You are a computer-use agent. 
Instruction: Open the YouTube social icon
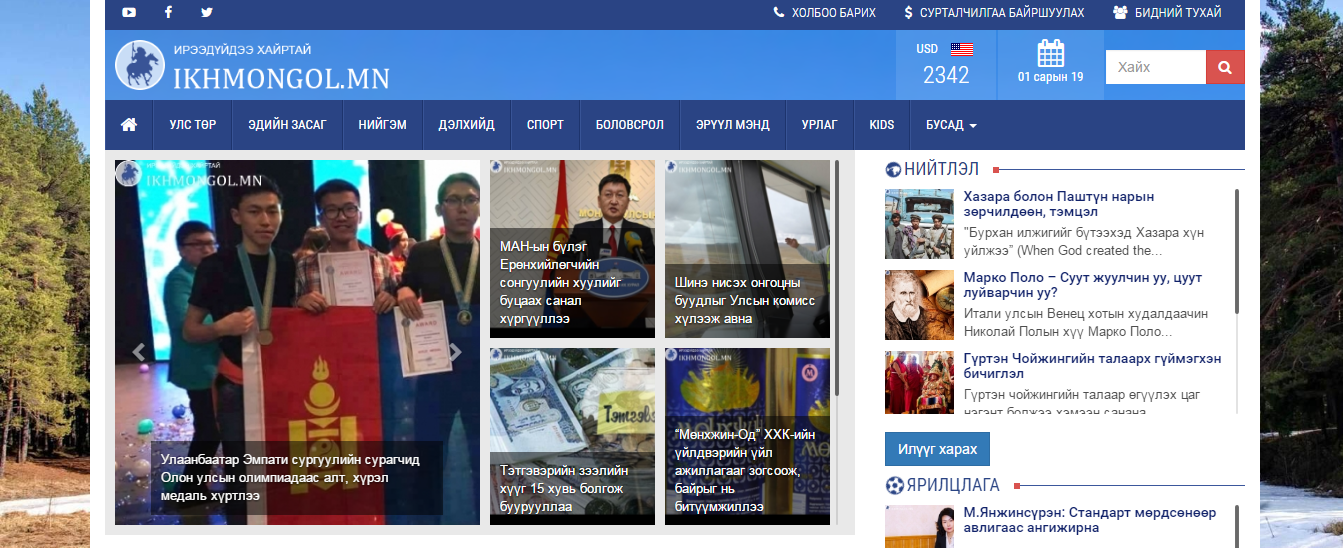click(129, 13)
